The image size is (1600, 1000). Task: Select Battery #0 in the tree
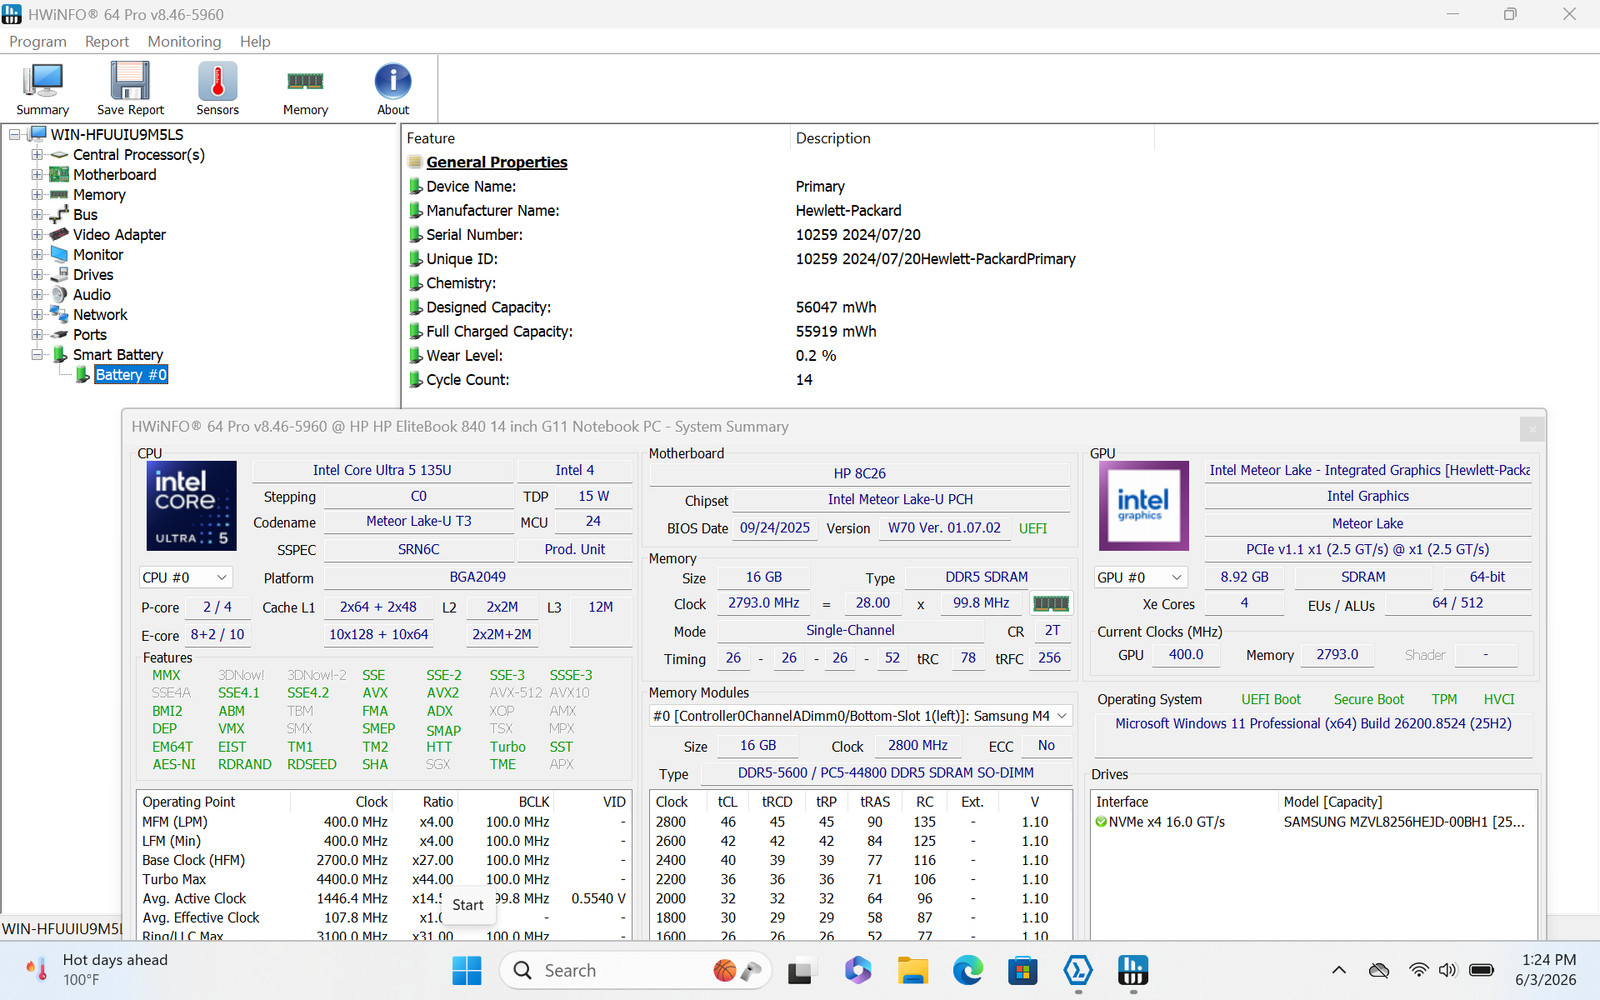[x=131, y=375]
